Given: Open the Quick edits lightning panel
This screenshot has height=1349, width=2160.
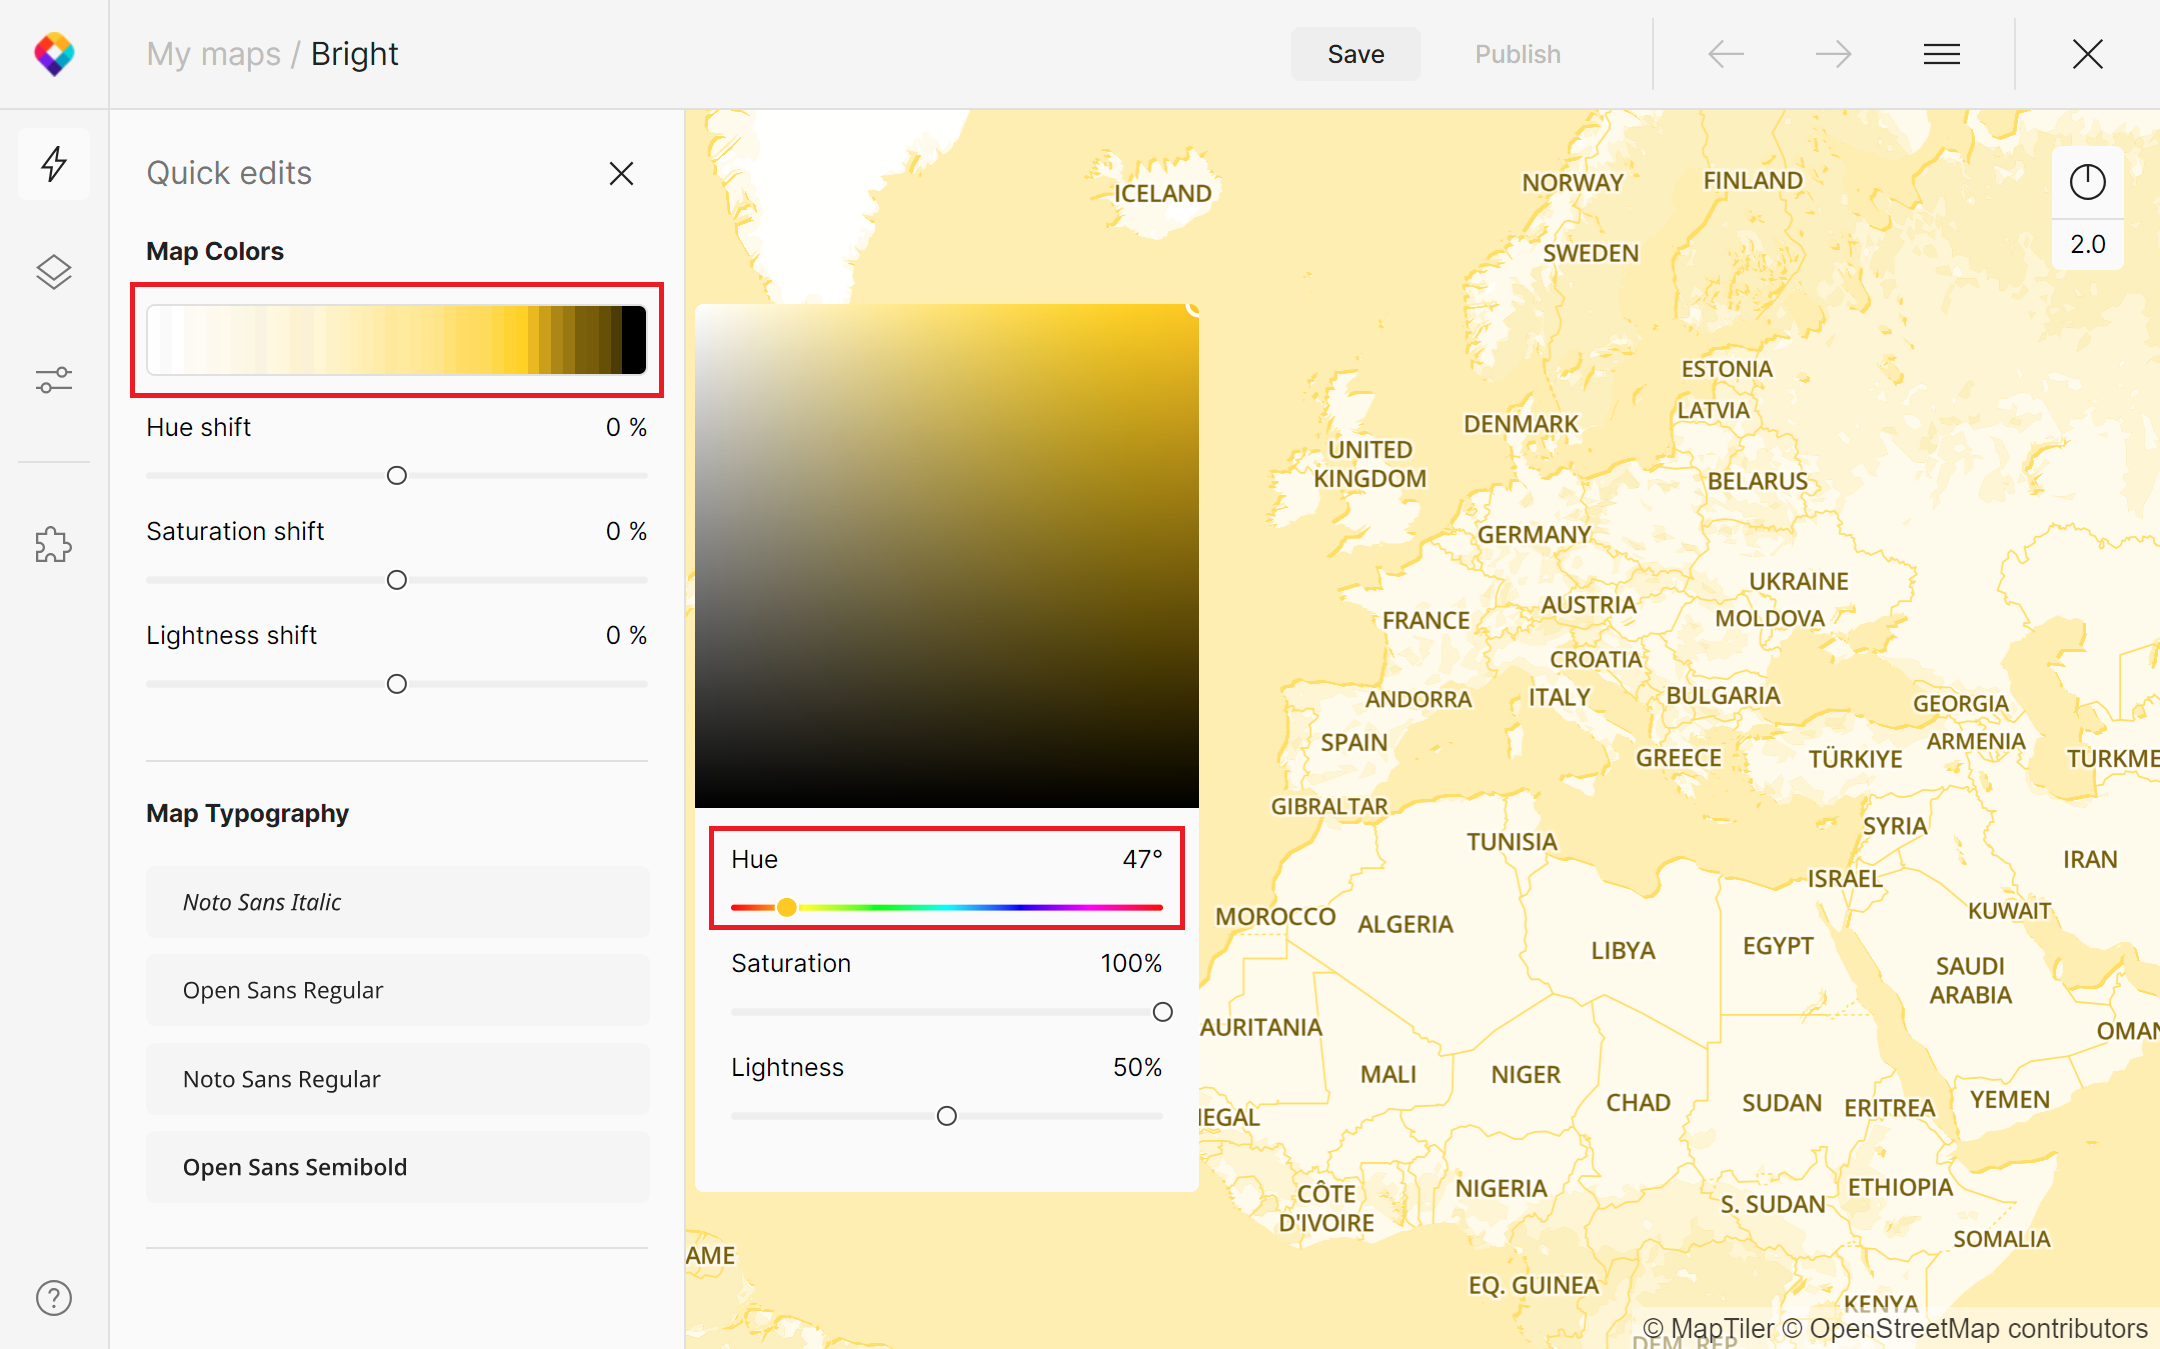Looking at the screenshot, I should (x=54, y=164).
